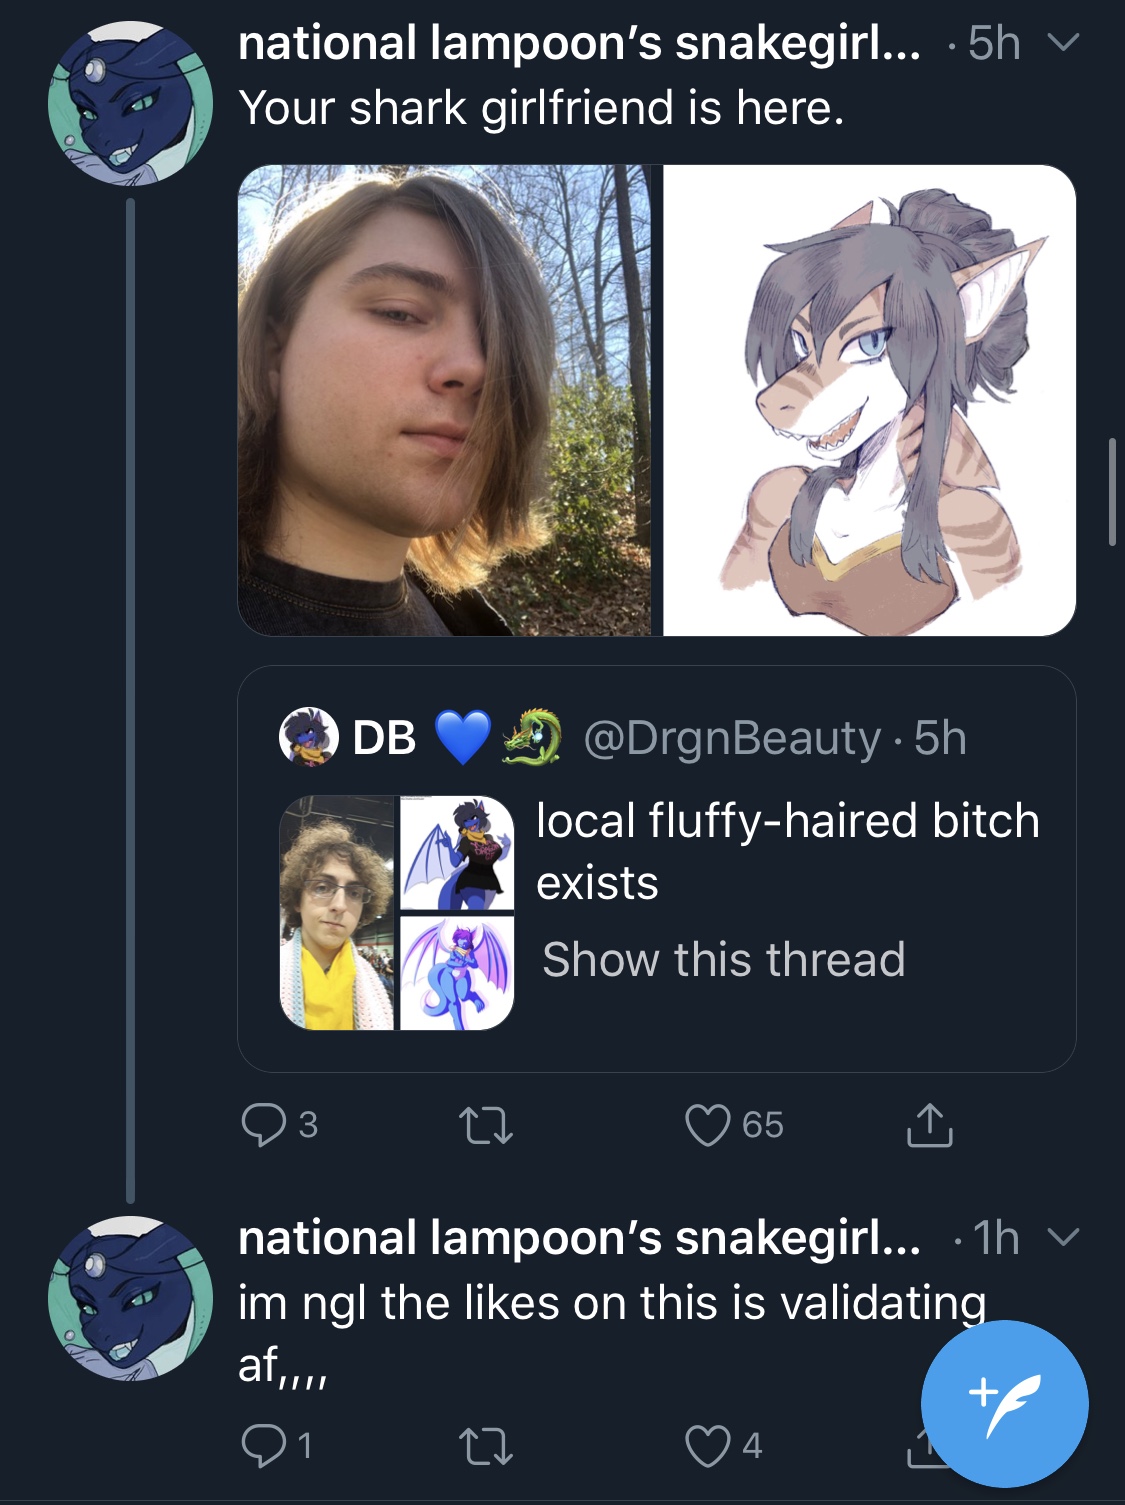The height and width of the screenshot is (1505, 1125).
Task: Tap Show this thread link
Action: point(723,960)
